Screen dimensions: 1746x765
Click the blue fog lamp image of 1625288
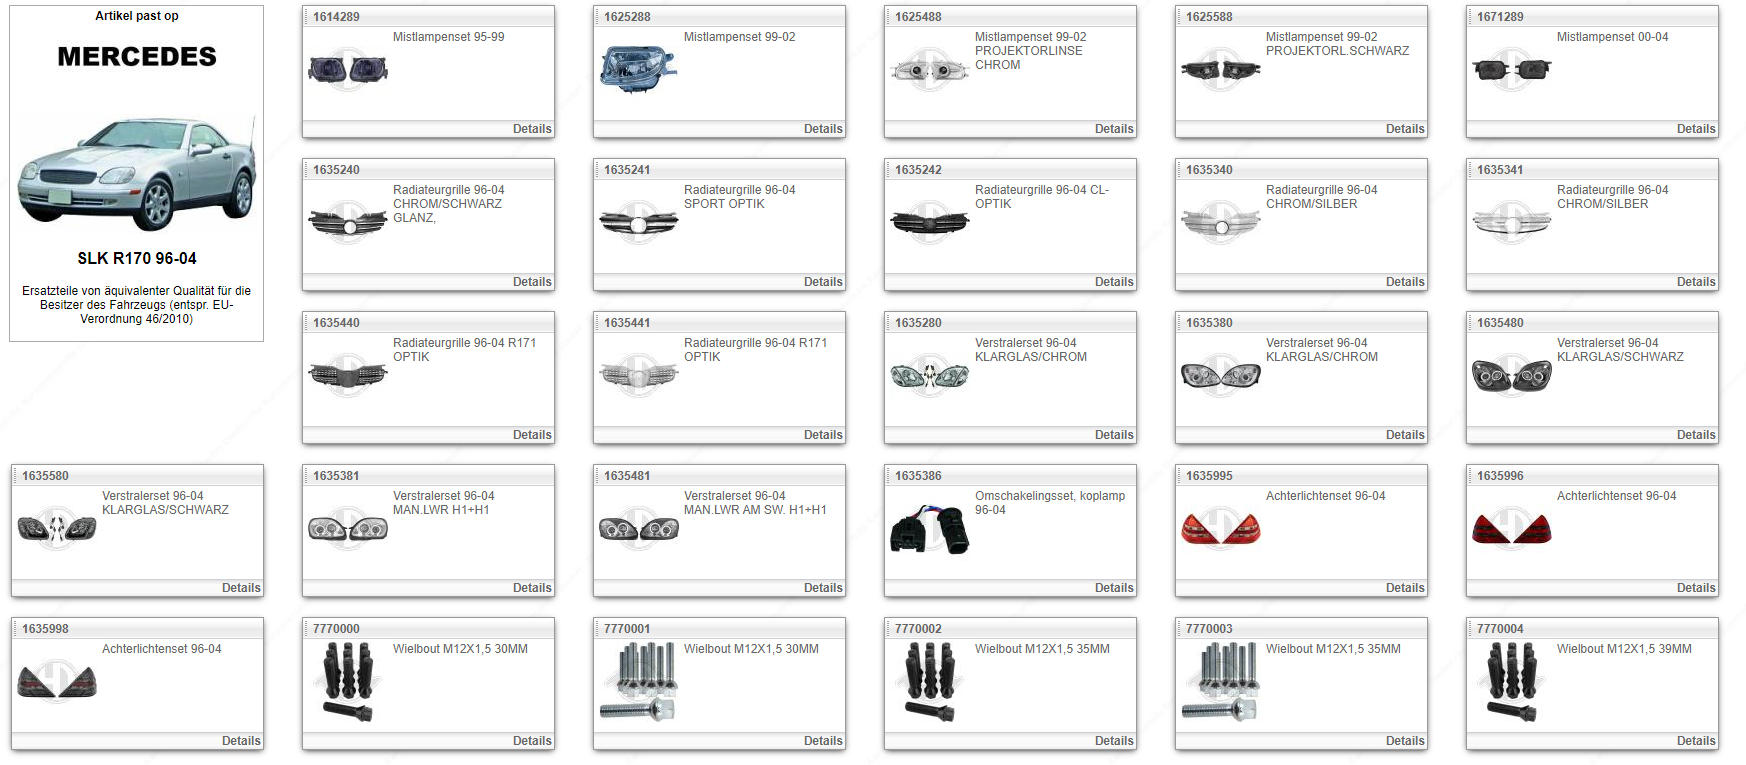click(638, 69)
